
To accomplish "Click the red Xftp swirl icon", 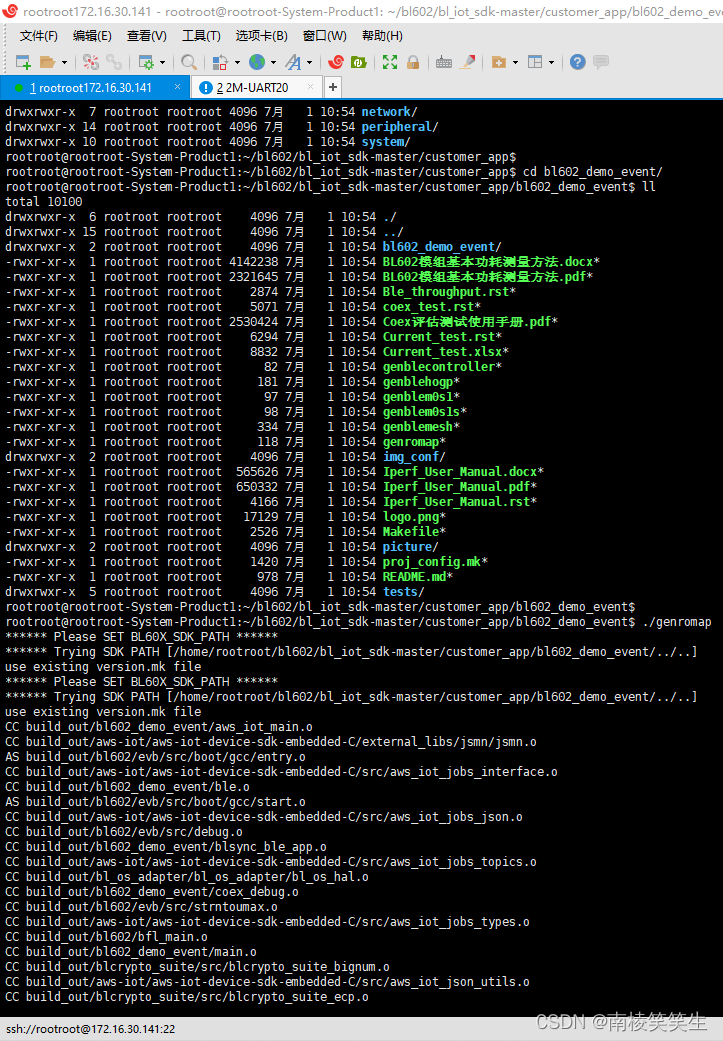I will coord(336,62).
